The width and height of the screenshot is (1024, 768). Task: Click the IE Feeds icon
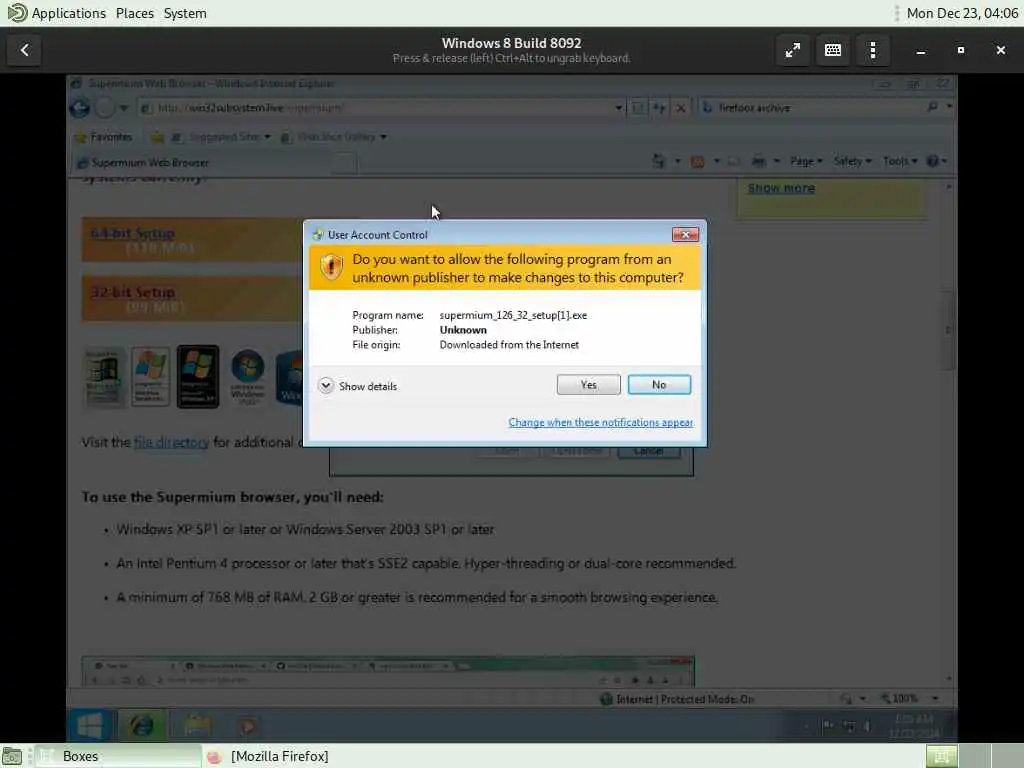click(697, 161)
